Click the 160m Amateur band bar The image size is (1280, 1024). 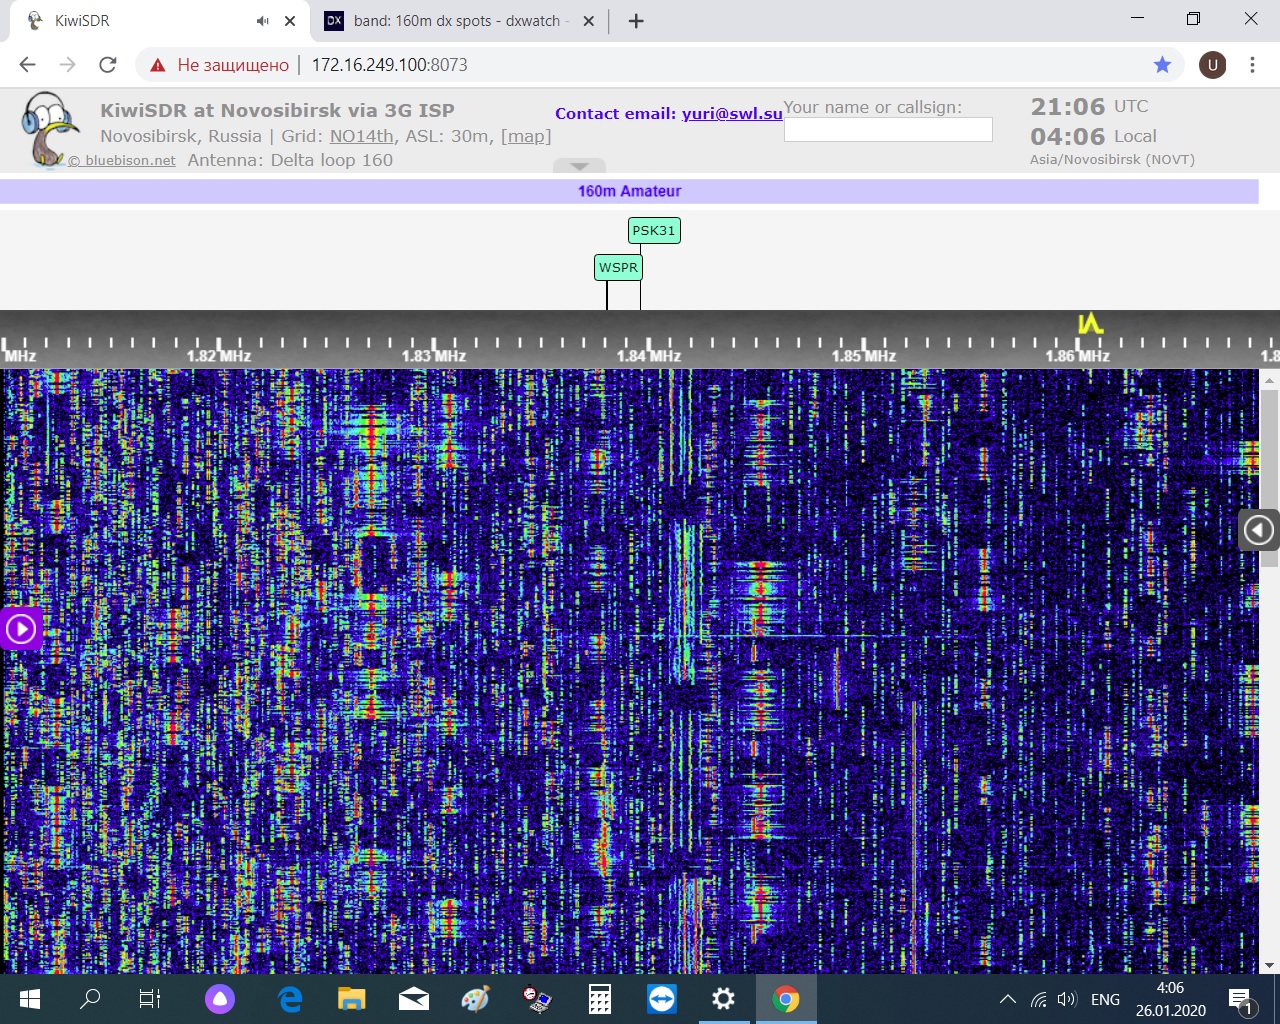pyautogui.click(x=629, y=191)
